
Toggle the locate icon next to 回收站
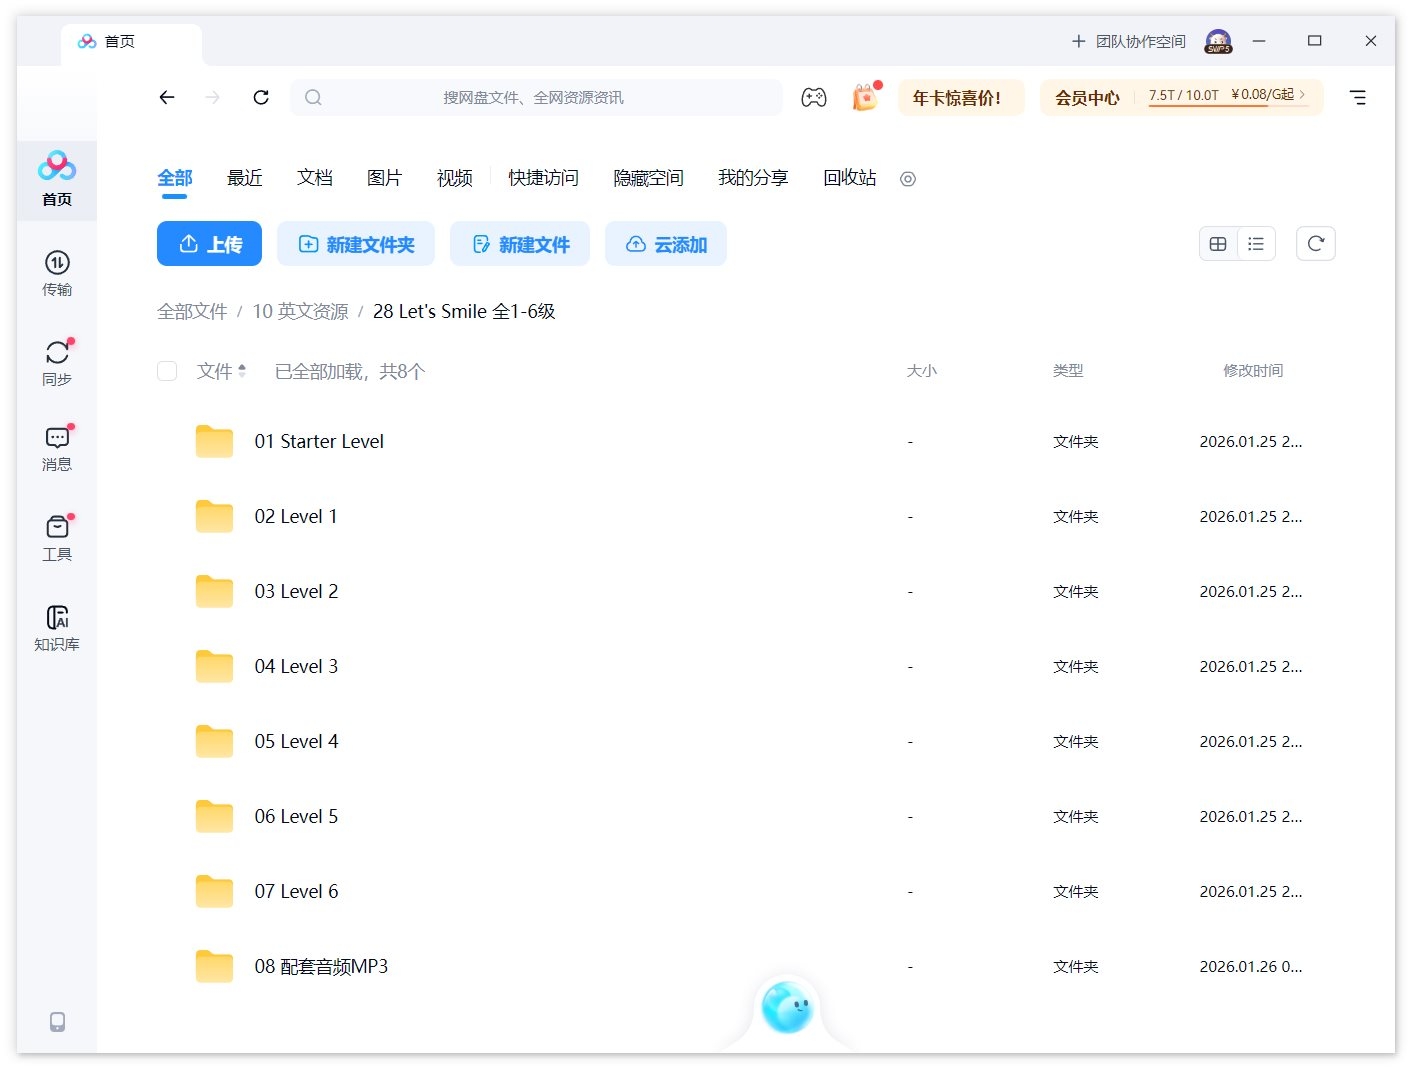coord(907,179)
